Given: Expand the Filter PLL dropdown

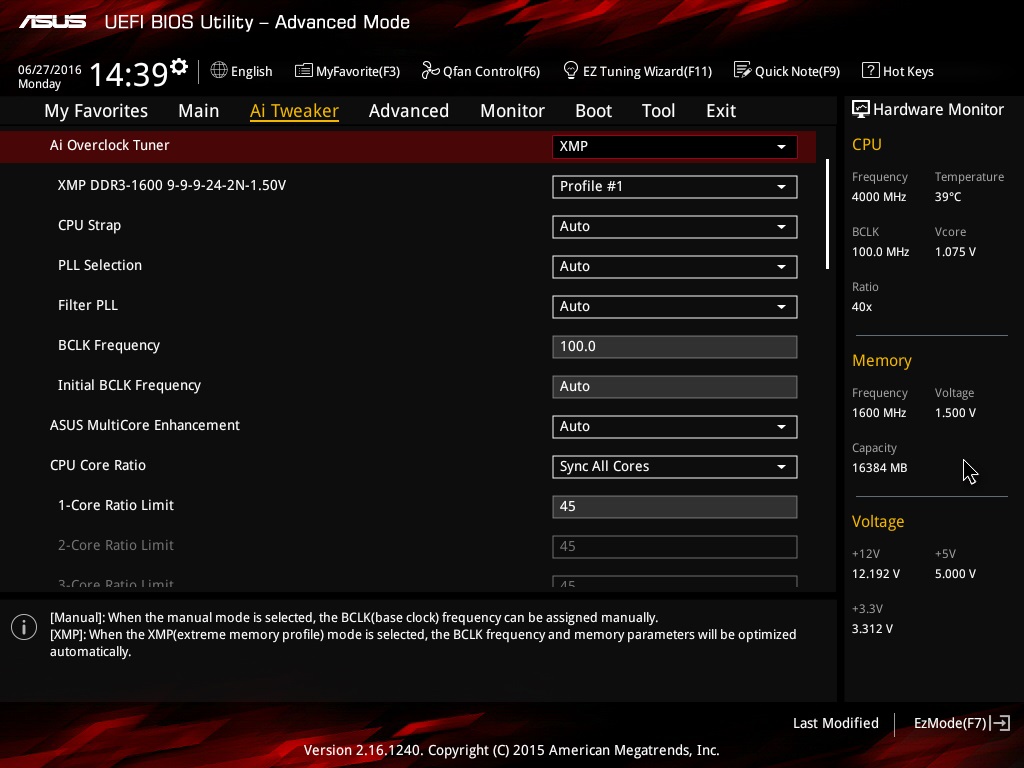Looking at the screenshot, I should coord(675,306).
